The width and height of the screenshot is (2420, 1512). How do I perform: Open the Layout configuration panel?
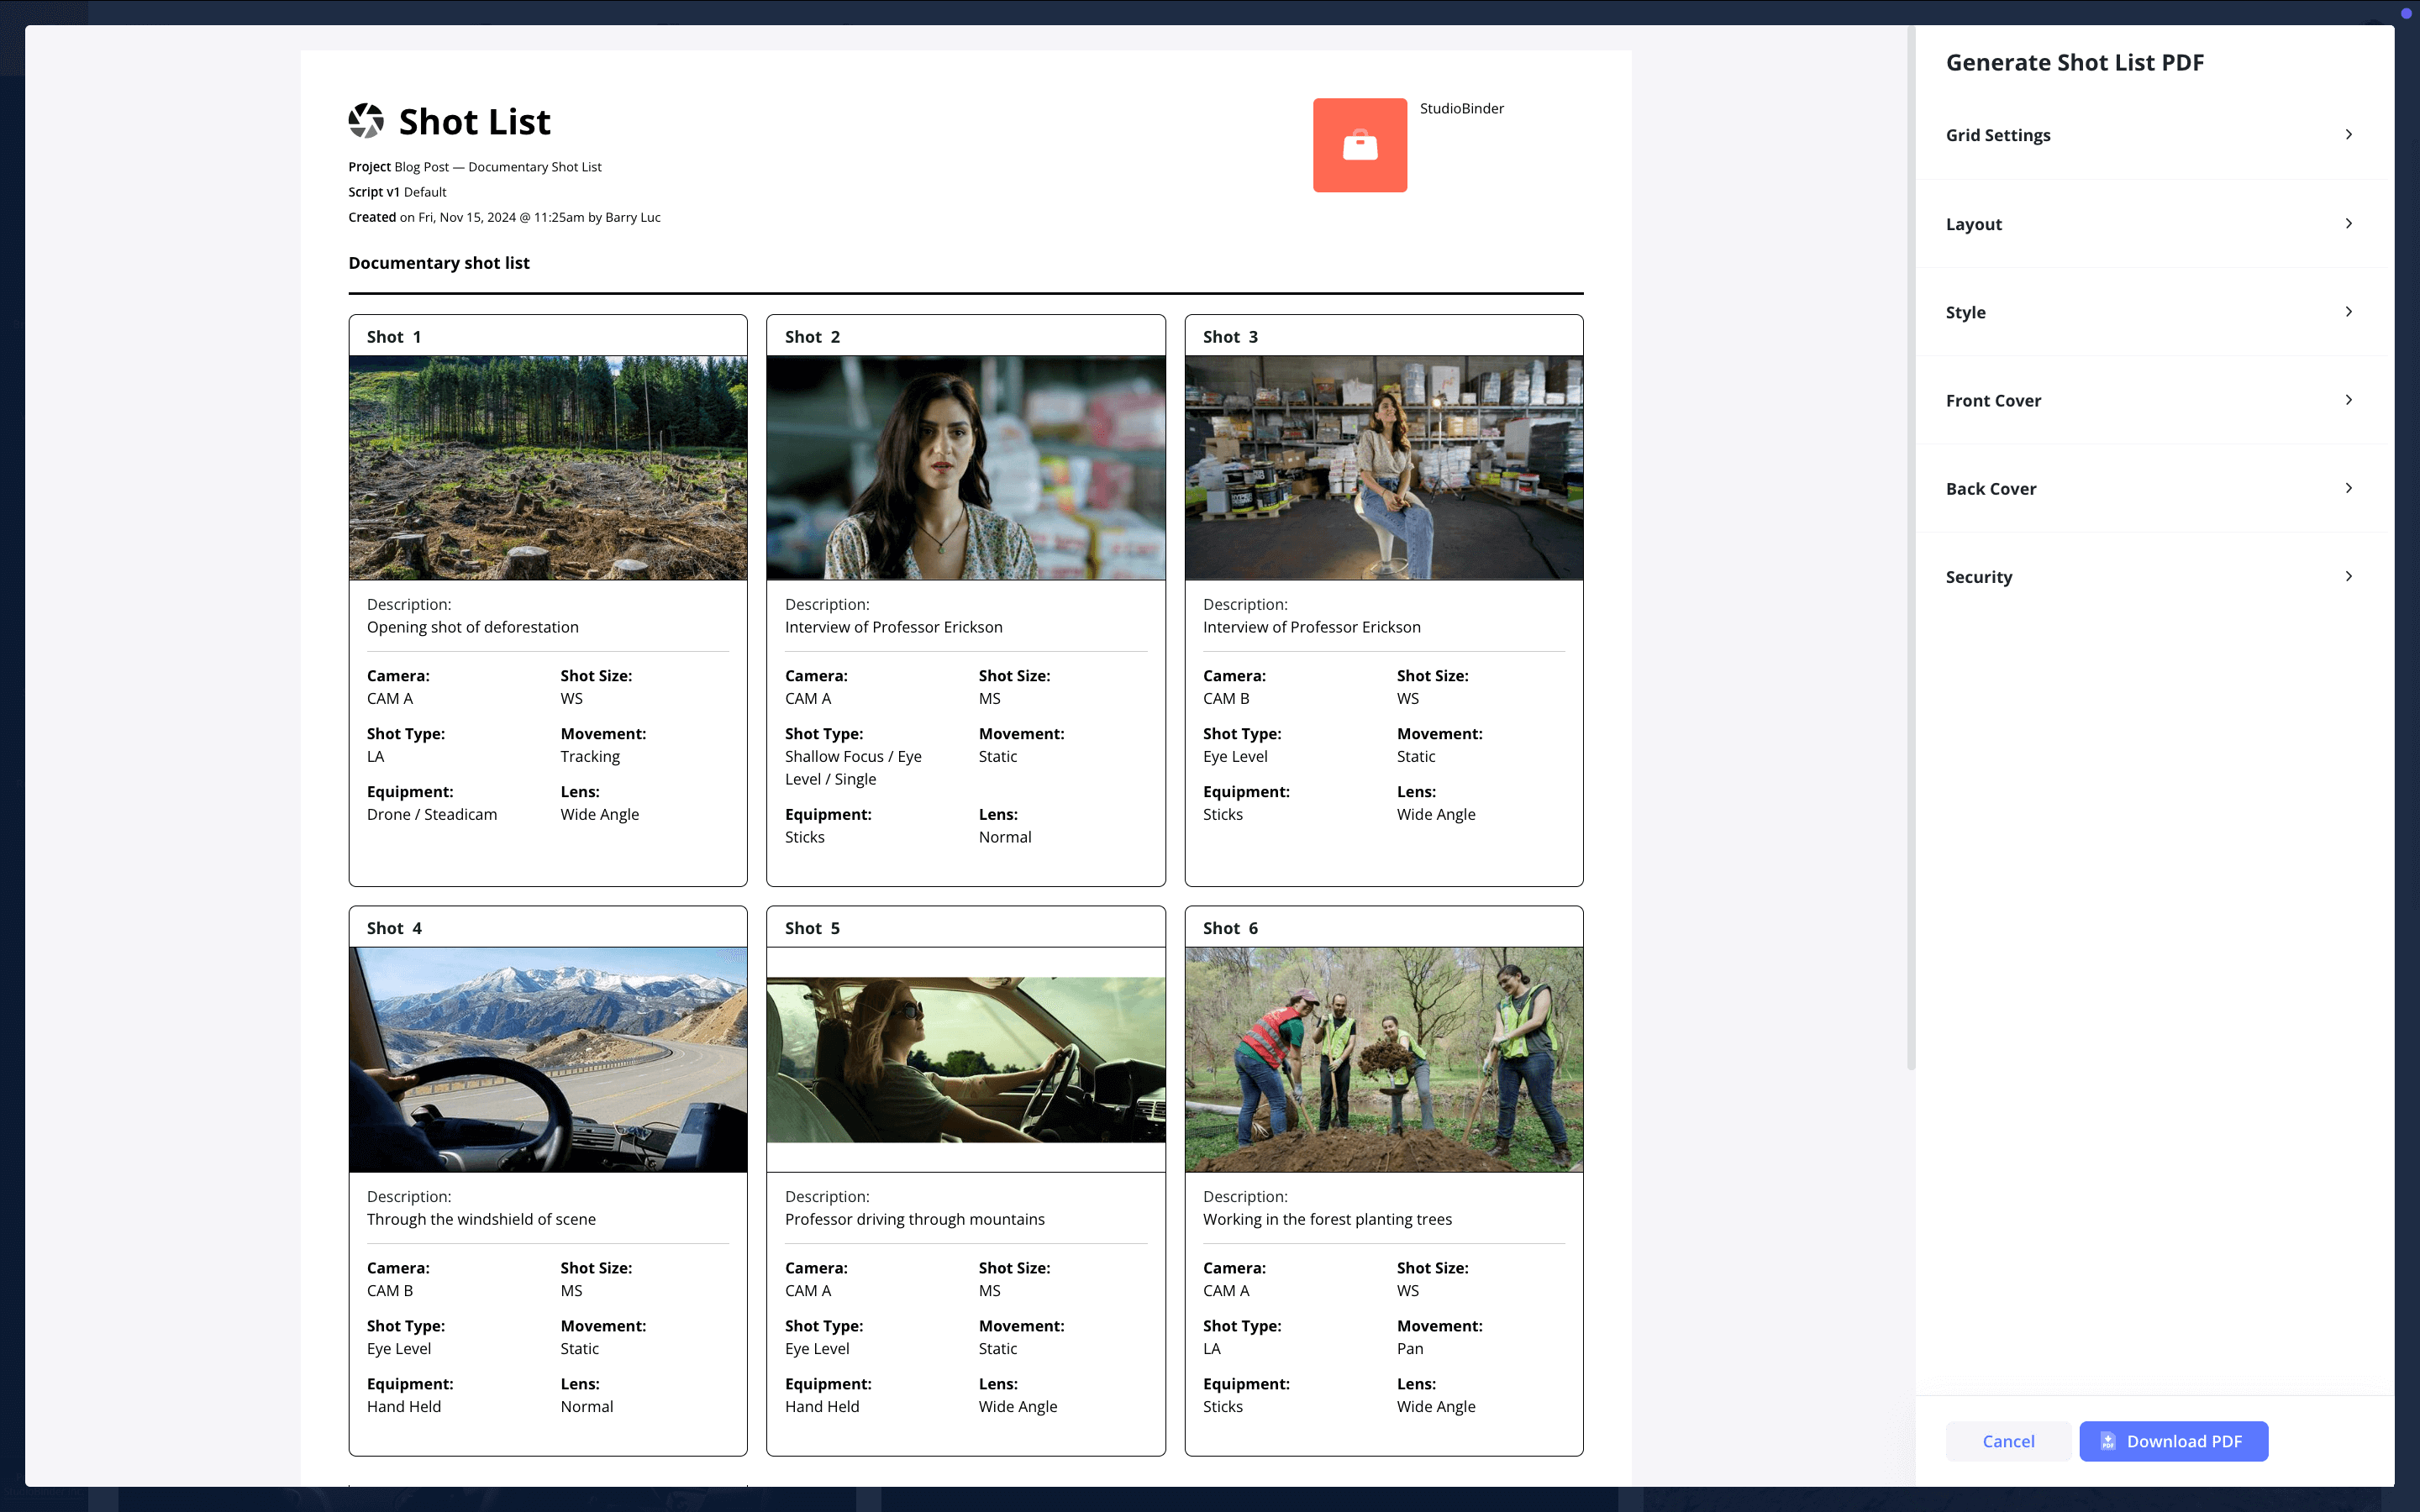coord(2152,223)
